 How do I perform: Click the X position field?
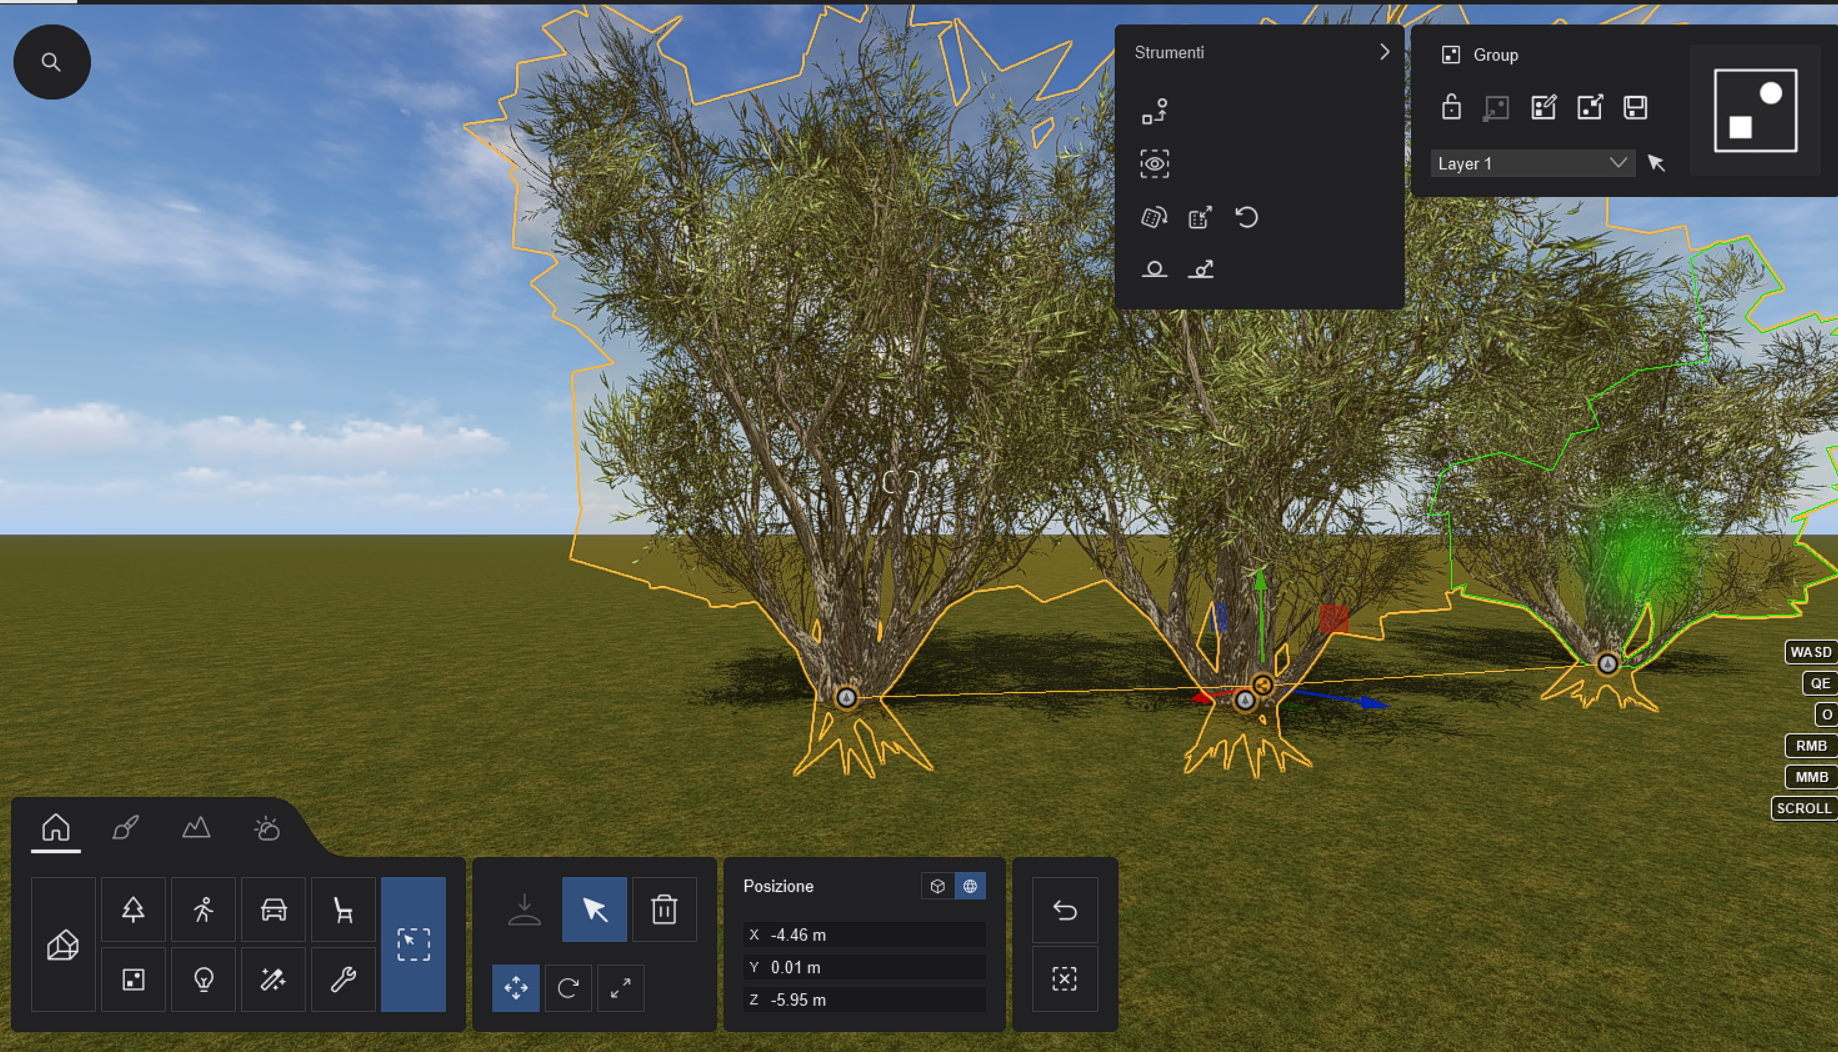pos(864,935)
